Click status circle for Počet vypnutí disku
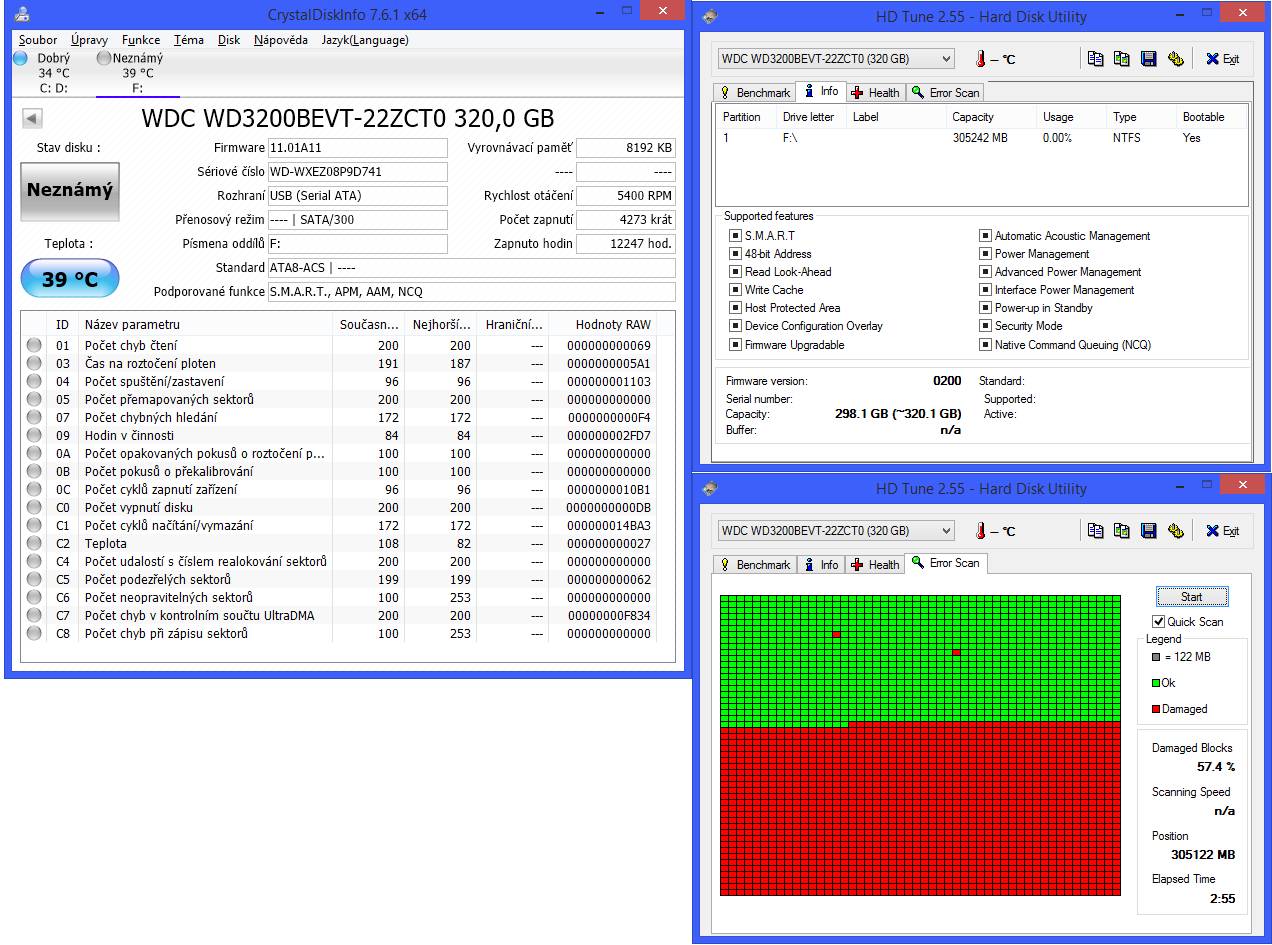This screenshot has width=1272, height=945. pos(34,507)
